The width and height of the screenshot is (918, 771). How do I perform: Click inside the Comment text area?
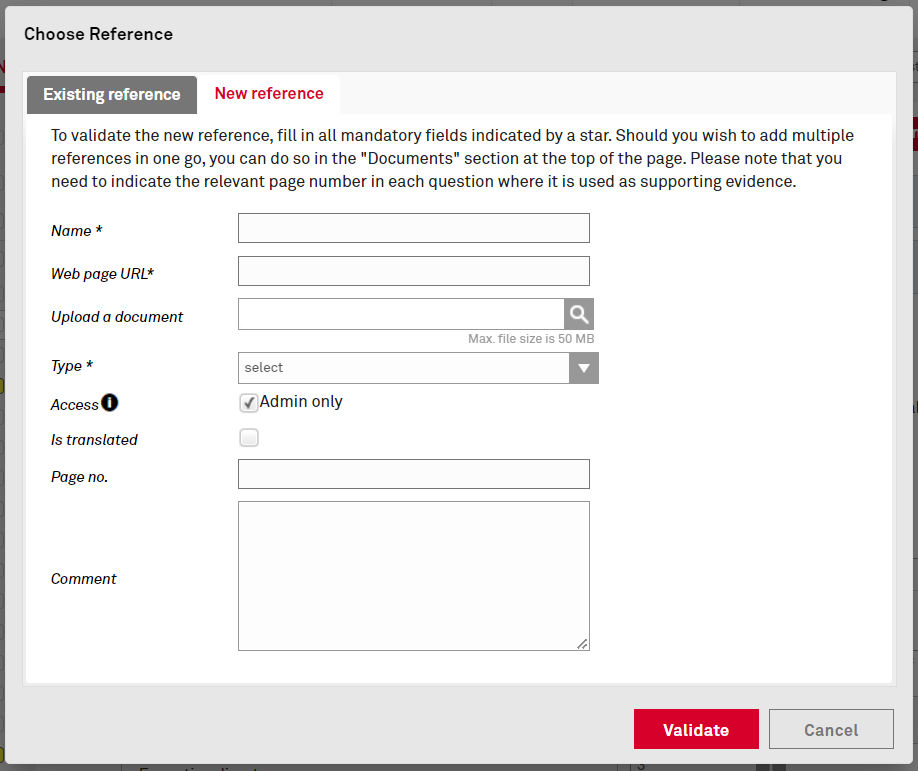pyautogui.click(x=414, y=576)
